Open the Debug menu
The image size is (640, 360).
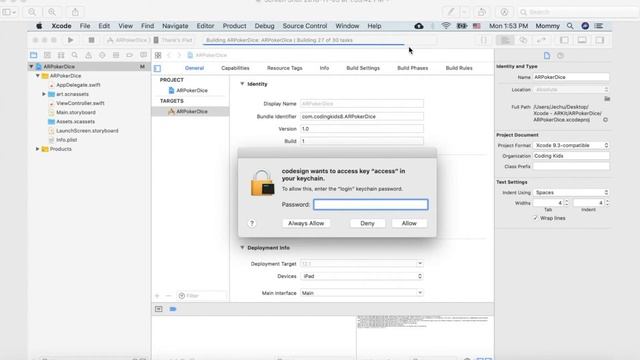(264, 26)
